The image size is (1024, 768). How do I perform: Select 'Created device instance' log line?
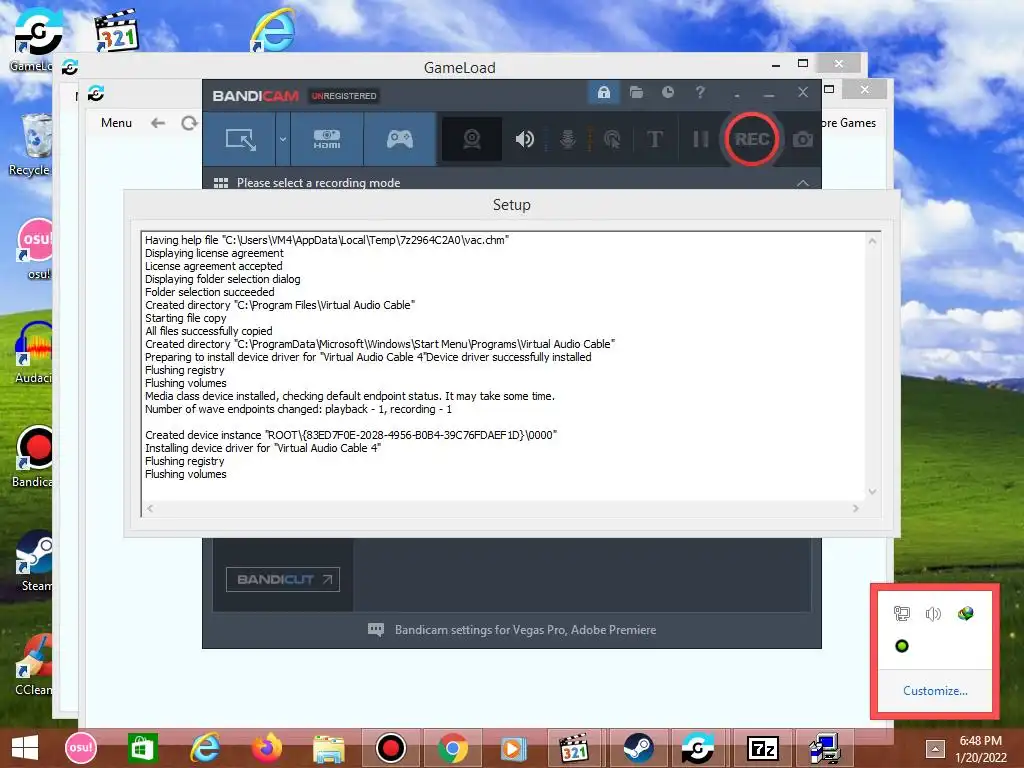coord(351,435)
